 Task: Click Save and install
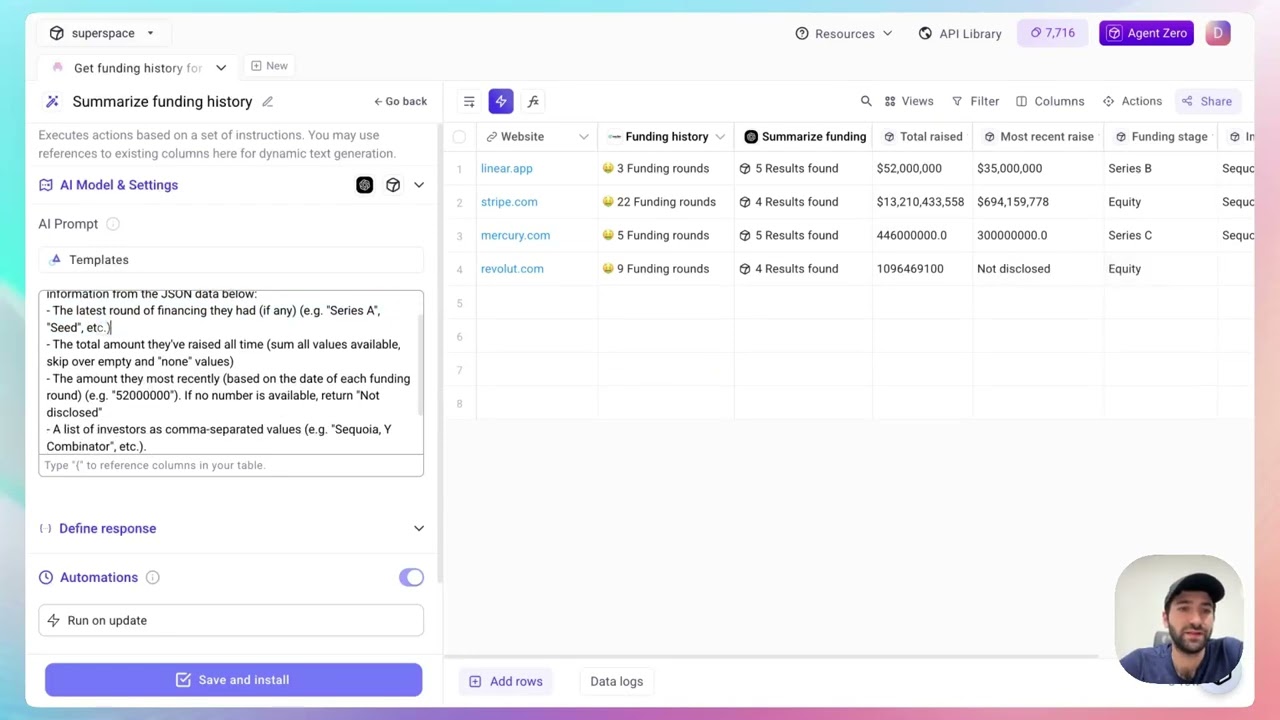233,680
